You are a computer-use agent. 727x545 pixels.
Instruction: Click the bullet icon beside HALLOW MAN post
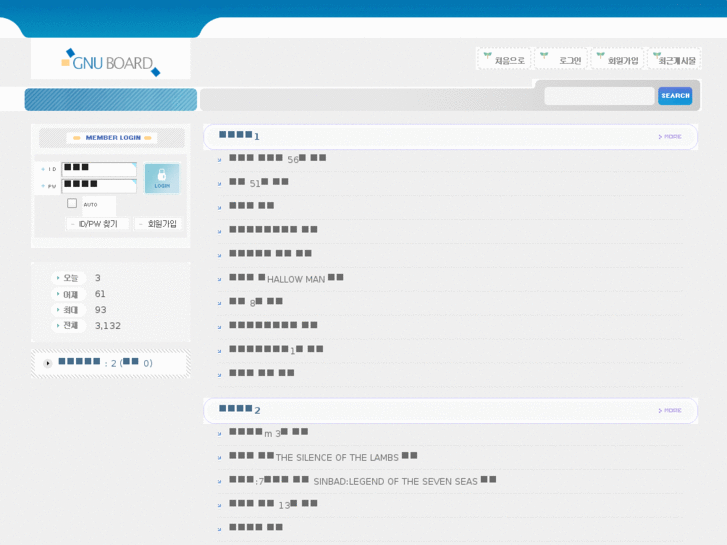click(x=220, y=279)
